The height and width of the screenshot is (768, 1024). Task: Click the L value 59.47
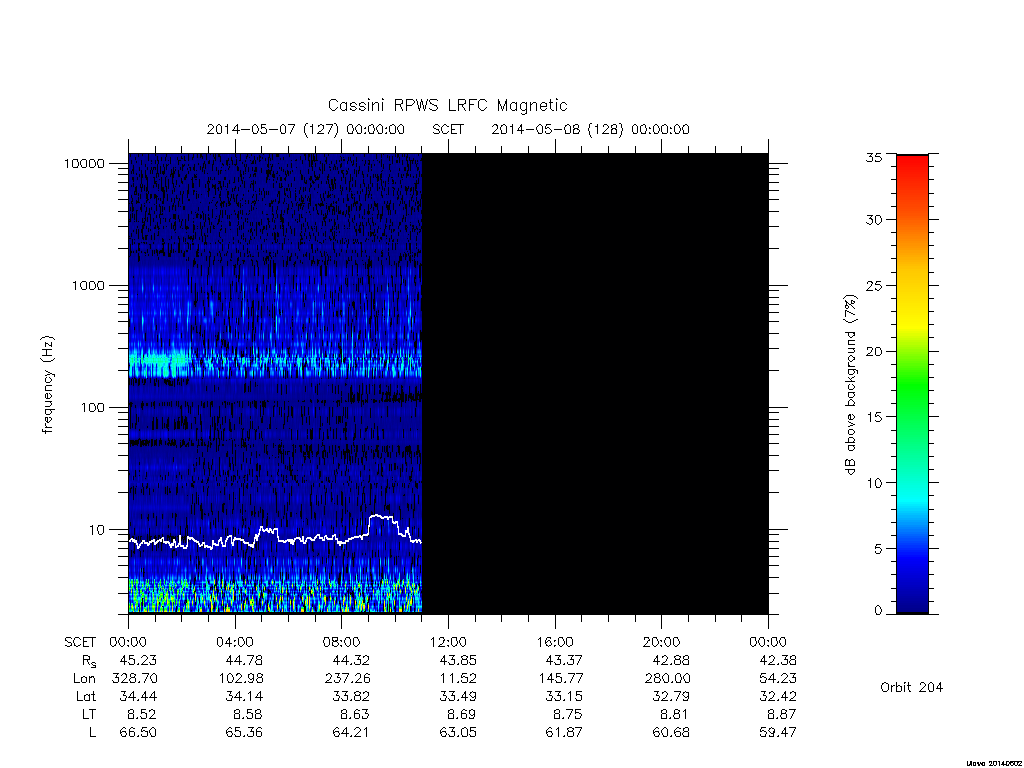tap(778, 732)
